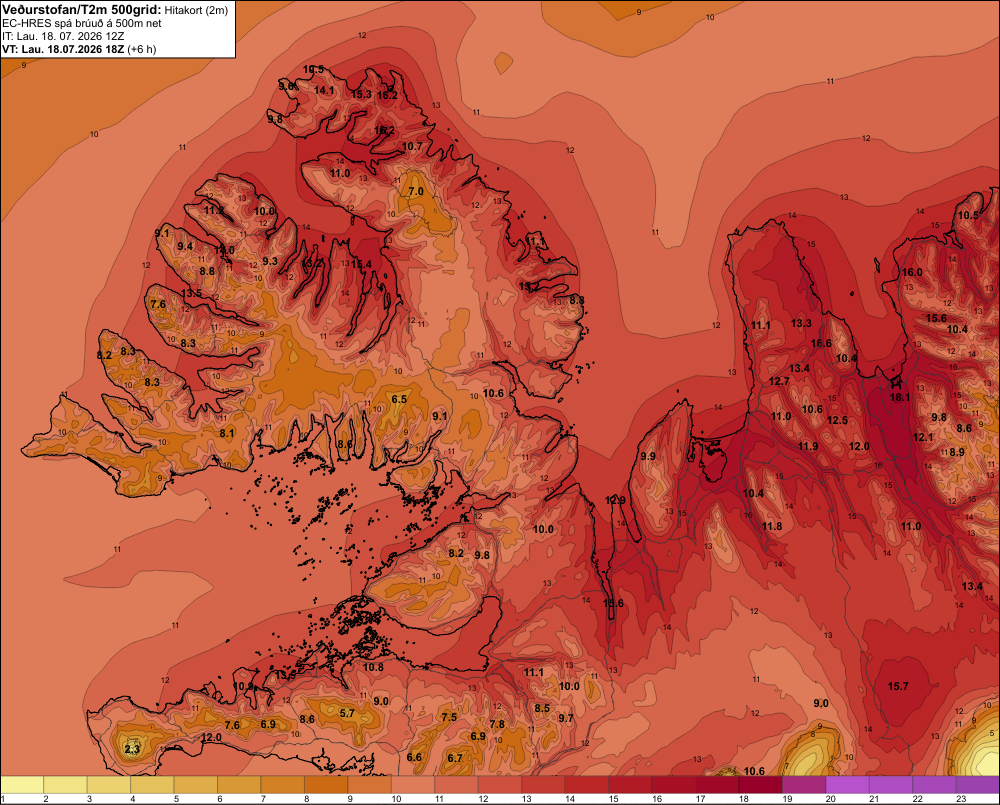Click the 9.3 temperature value
Image resolution: width=1000 pixels, height=805 pixels.
tap(270, 261)
